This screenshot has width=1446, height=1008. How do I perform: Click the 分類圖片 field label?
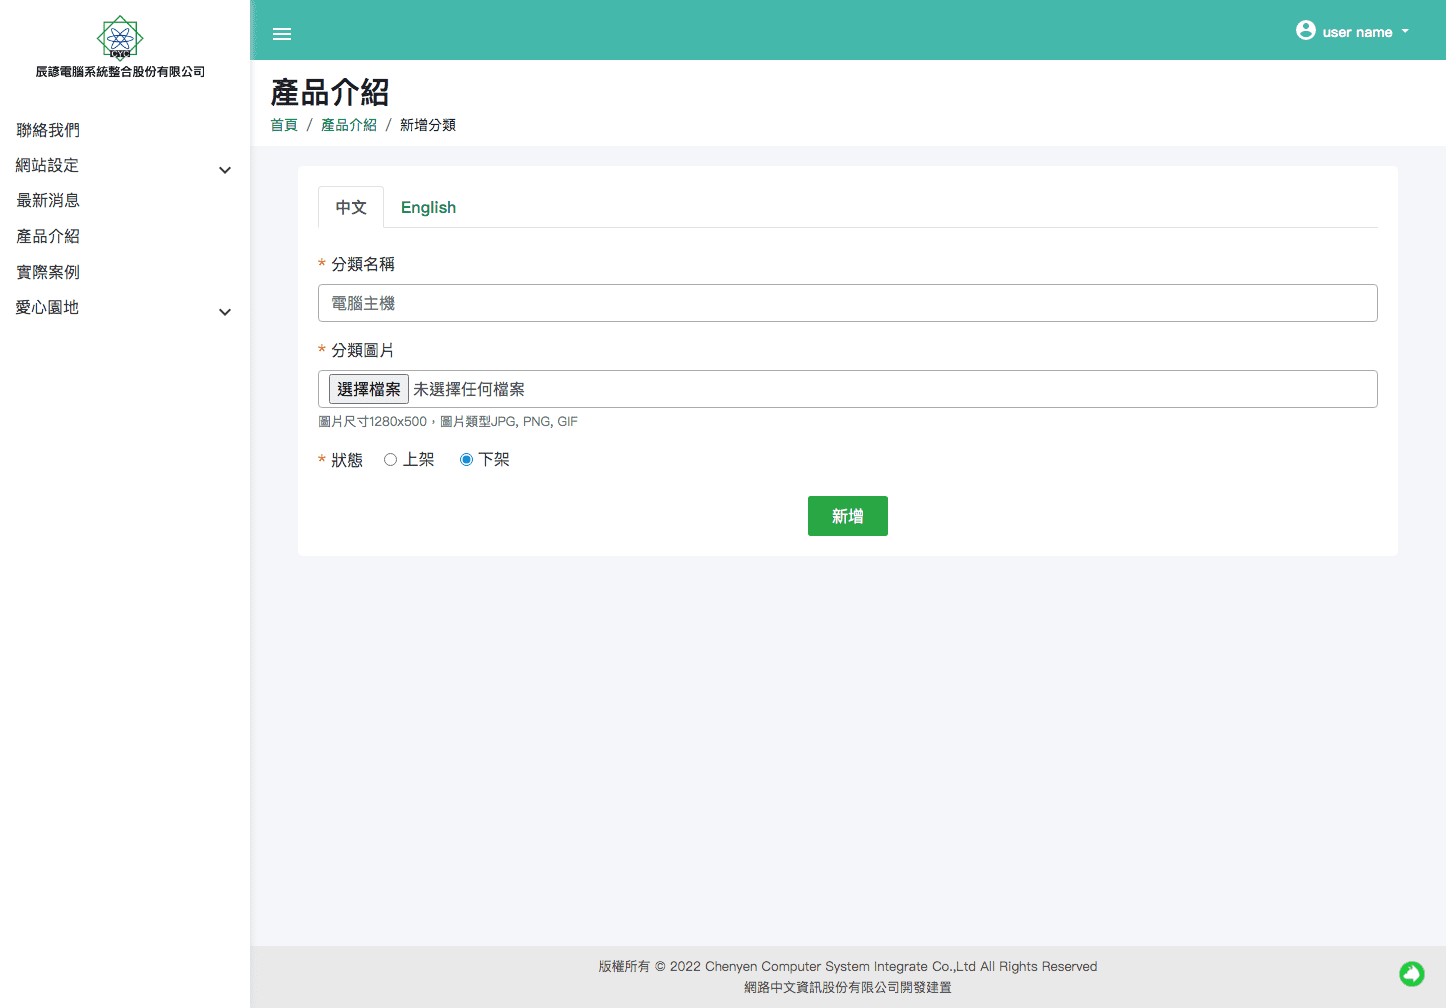point(363,350)
